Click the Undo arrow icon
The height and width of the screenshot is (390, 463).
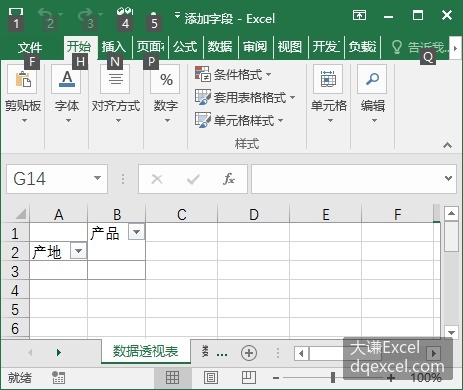pos(46,14)
